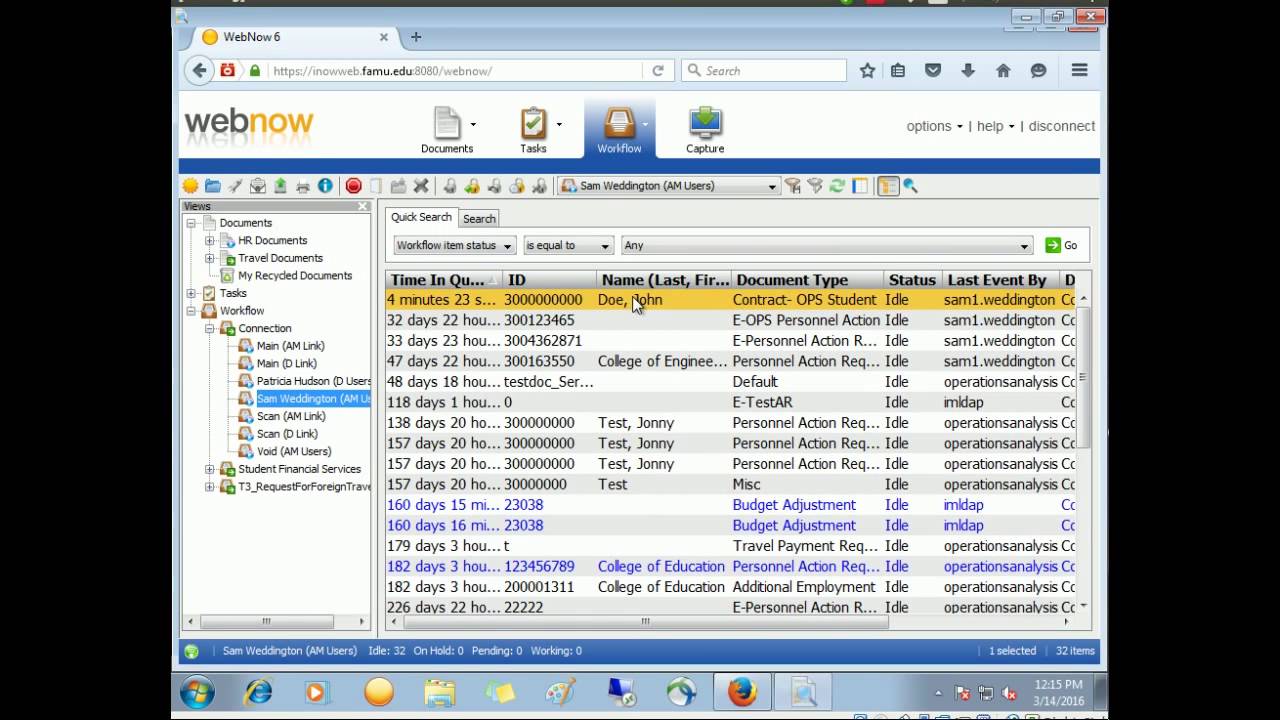Click the disconnect link
Viewport: 1280px width, 720px height.
[1062, 126]
